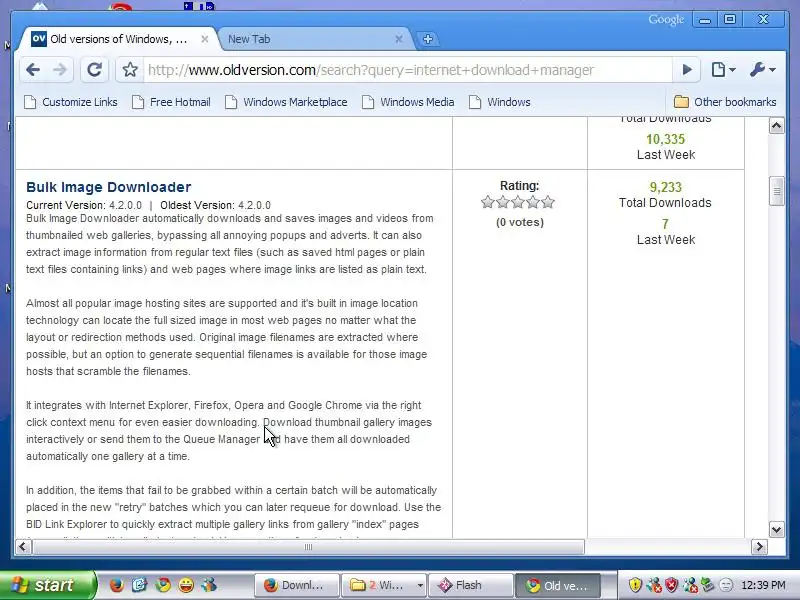The height and width of the screenshot is (600, 800).
Task: Reload the current page
Action: tap(94, 69)
